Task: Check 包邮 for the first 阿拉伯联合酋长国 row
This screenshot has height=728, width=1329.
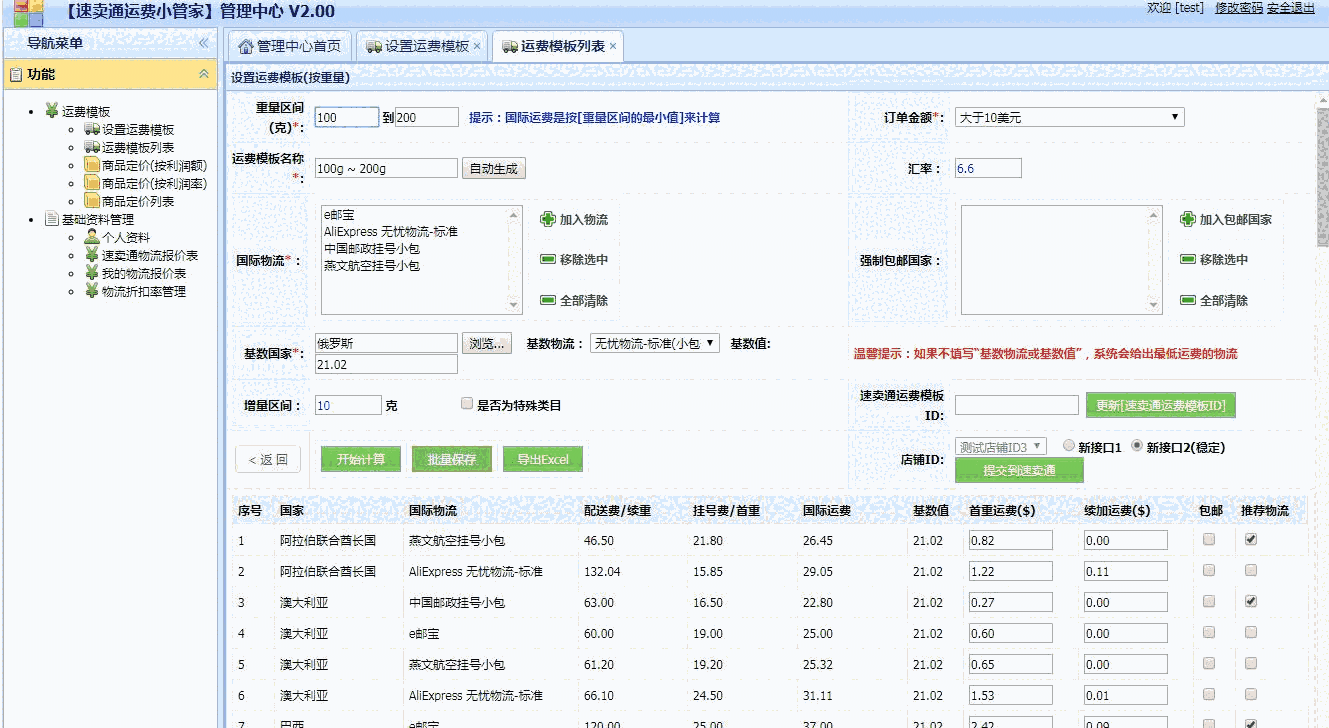Action: point(1209,539)
